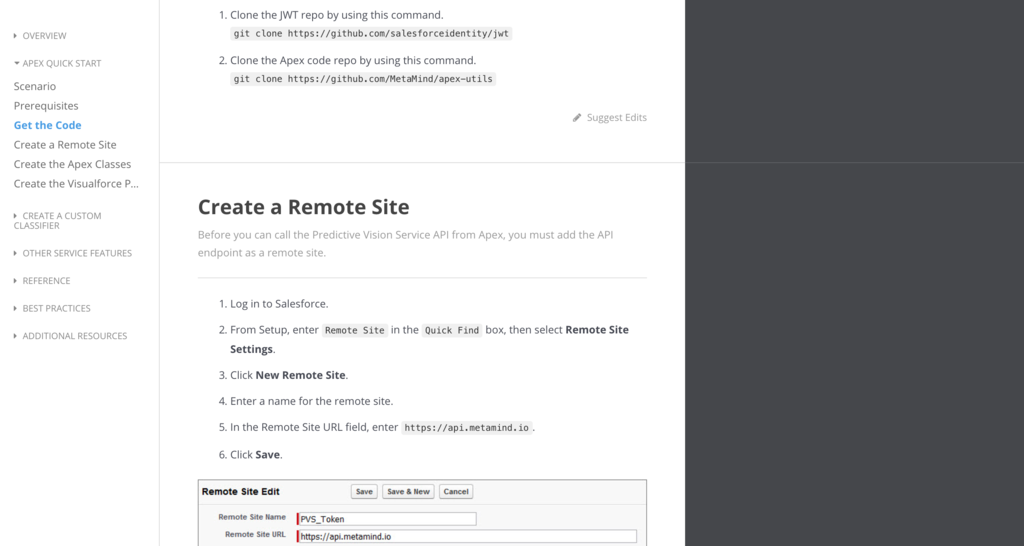Go to the Scenario page

point(35,86)
